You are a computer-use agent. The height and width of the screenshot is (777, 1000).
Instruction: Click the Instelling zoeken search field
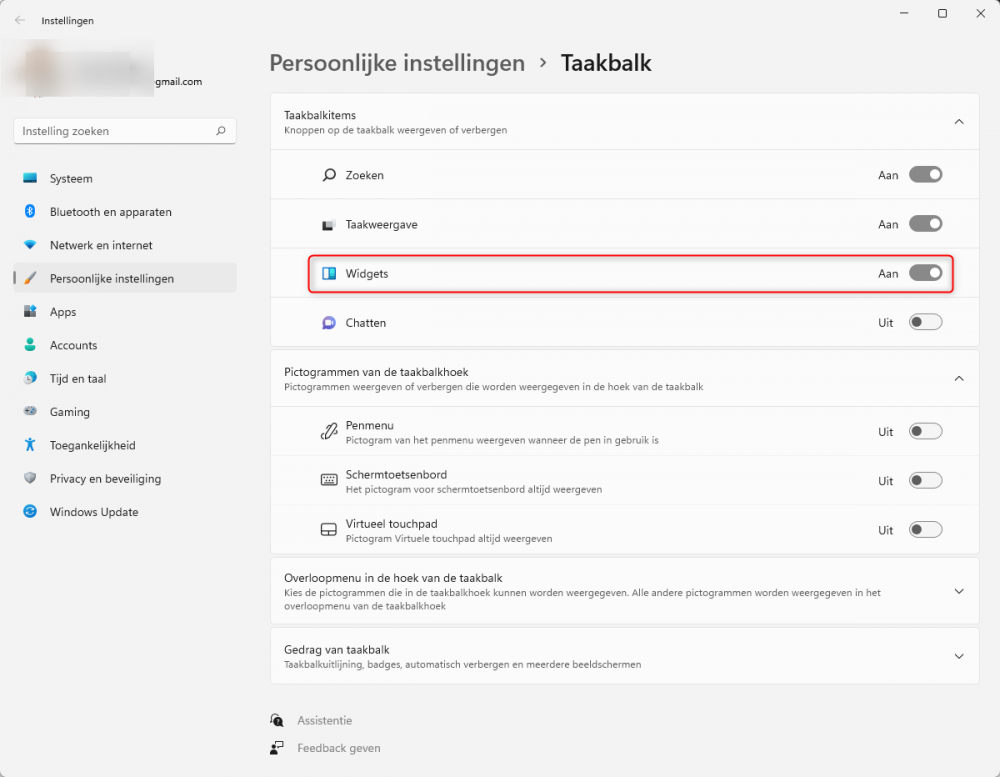(x=116, y=131)
